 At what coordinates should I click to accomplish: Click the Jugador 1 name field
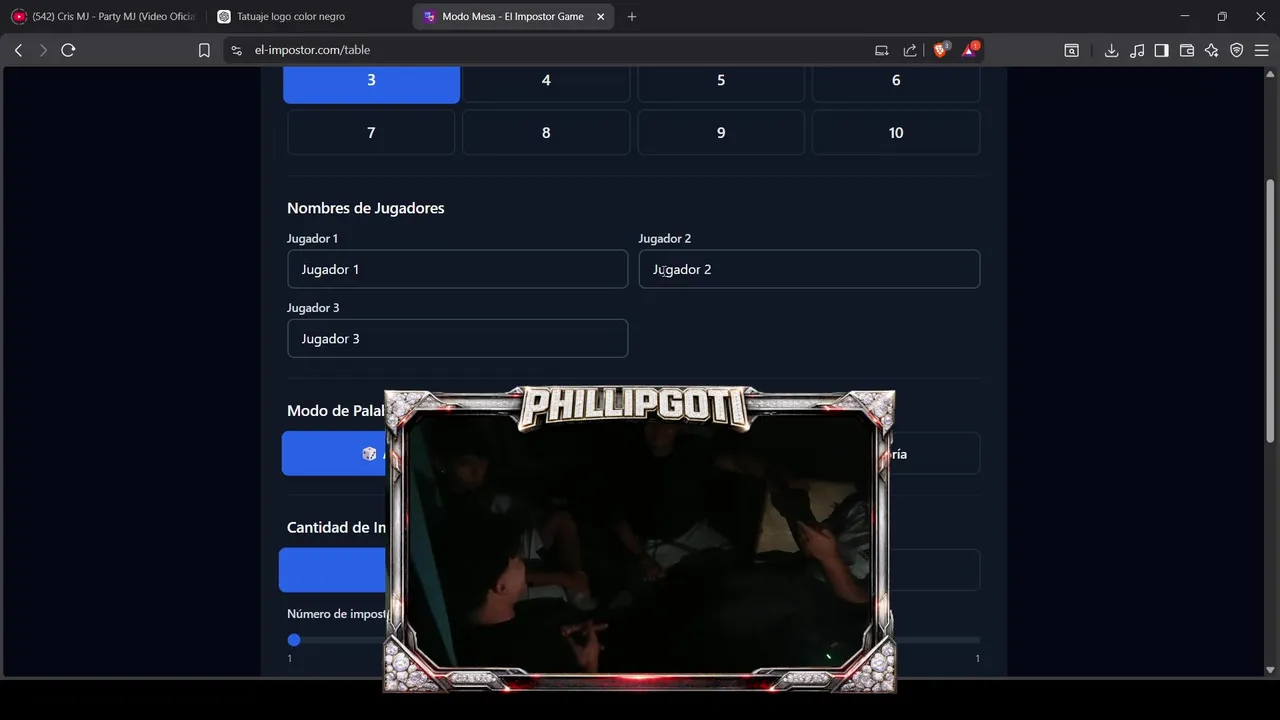pos(457,269)
